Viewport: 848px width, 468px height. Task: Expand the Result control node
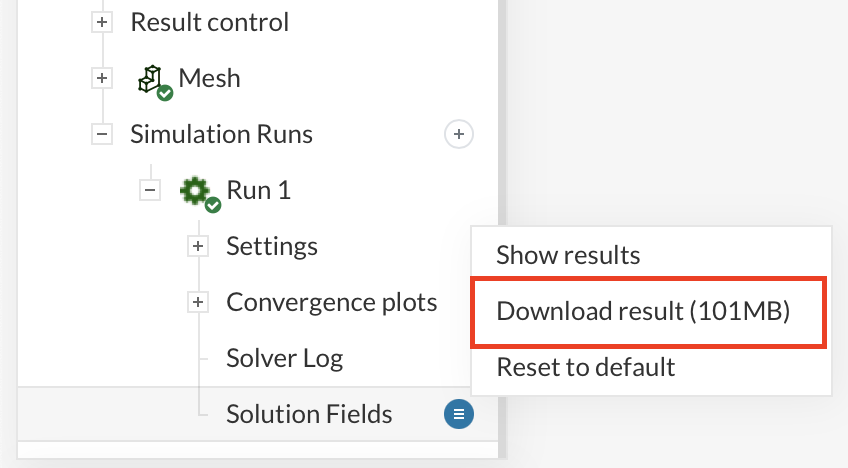pos(102,22)
